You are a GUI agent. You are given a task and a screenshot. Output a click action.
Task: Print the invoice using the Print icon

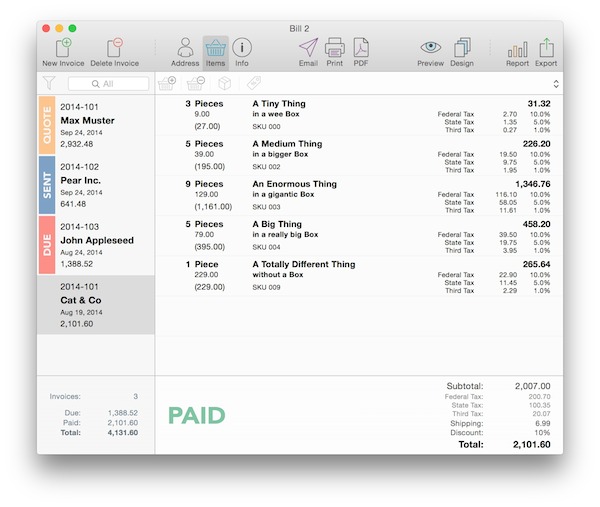click(334, 47)
